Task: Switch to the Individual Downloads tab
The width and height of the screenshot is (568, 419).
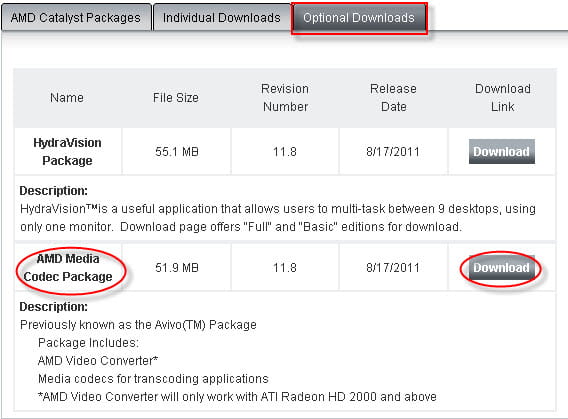Action: click(x=222, y=17)
